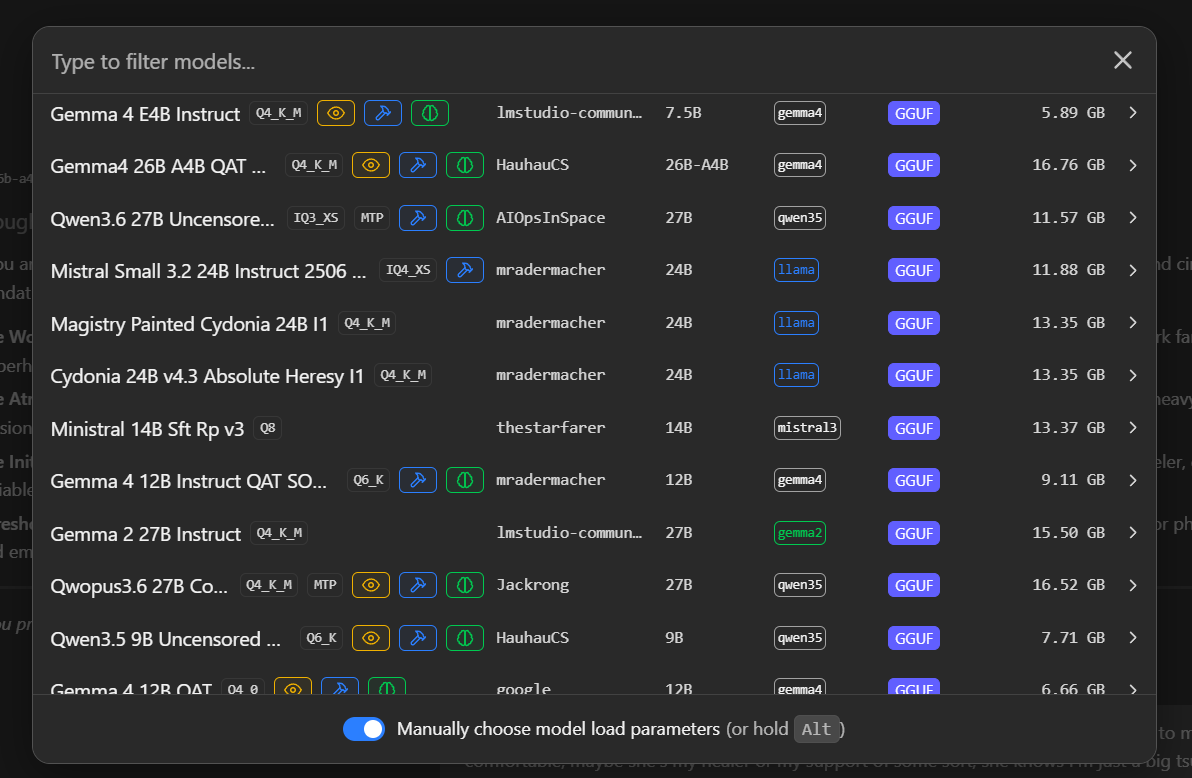Expand the Gemma4 26B A4B QAT row chevron
This screenshot has width=1192, height=778.
coord(1133,165)
